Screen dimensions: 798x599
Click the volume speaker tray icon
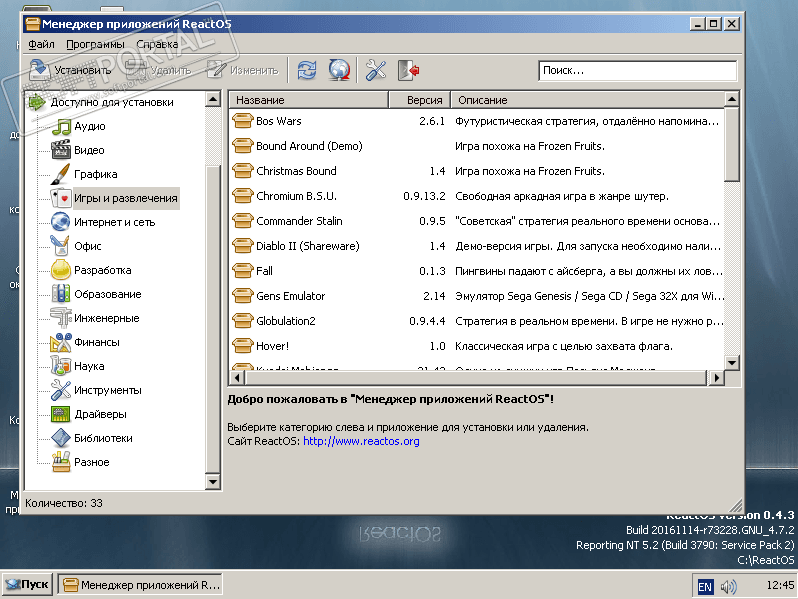728,587
